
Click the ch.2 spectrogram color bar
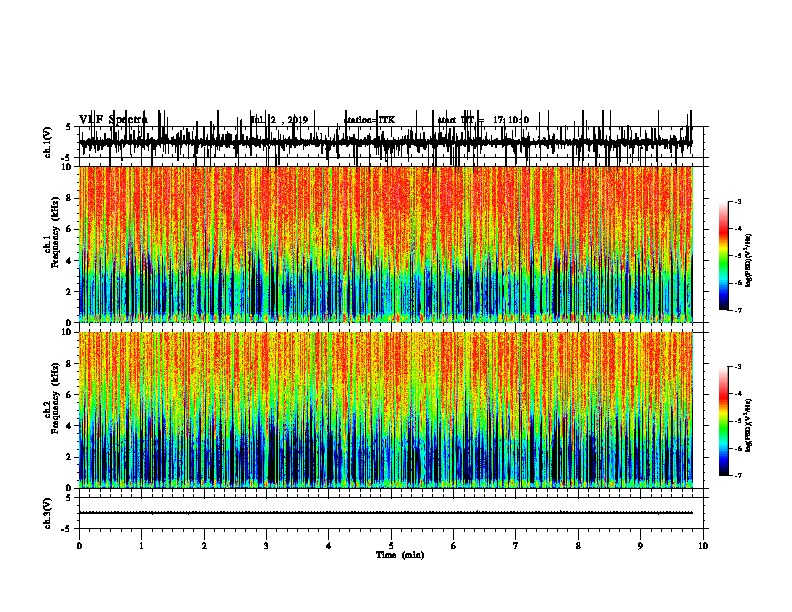724,421
